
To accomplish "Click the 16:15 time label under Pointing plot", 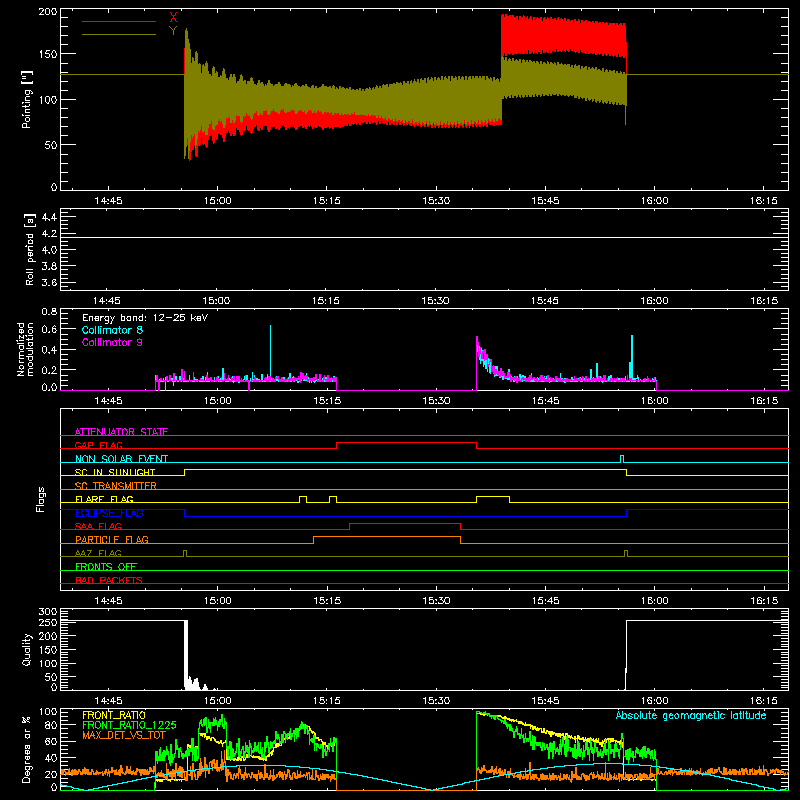I will pyautogui.click(x=764, y=201).
